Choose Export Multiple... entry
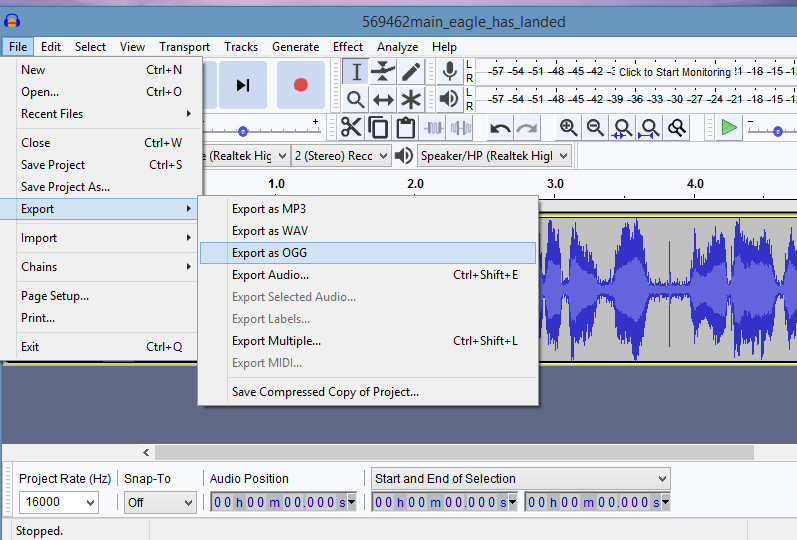Screen dimensions: 797x540 tap(368, 341)
